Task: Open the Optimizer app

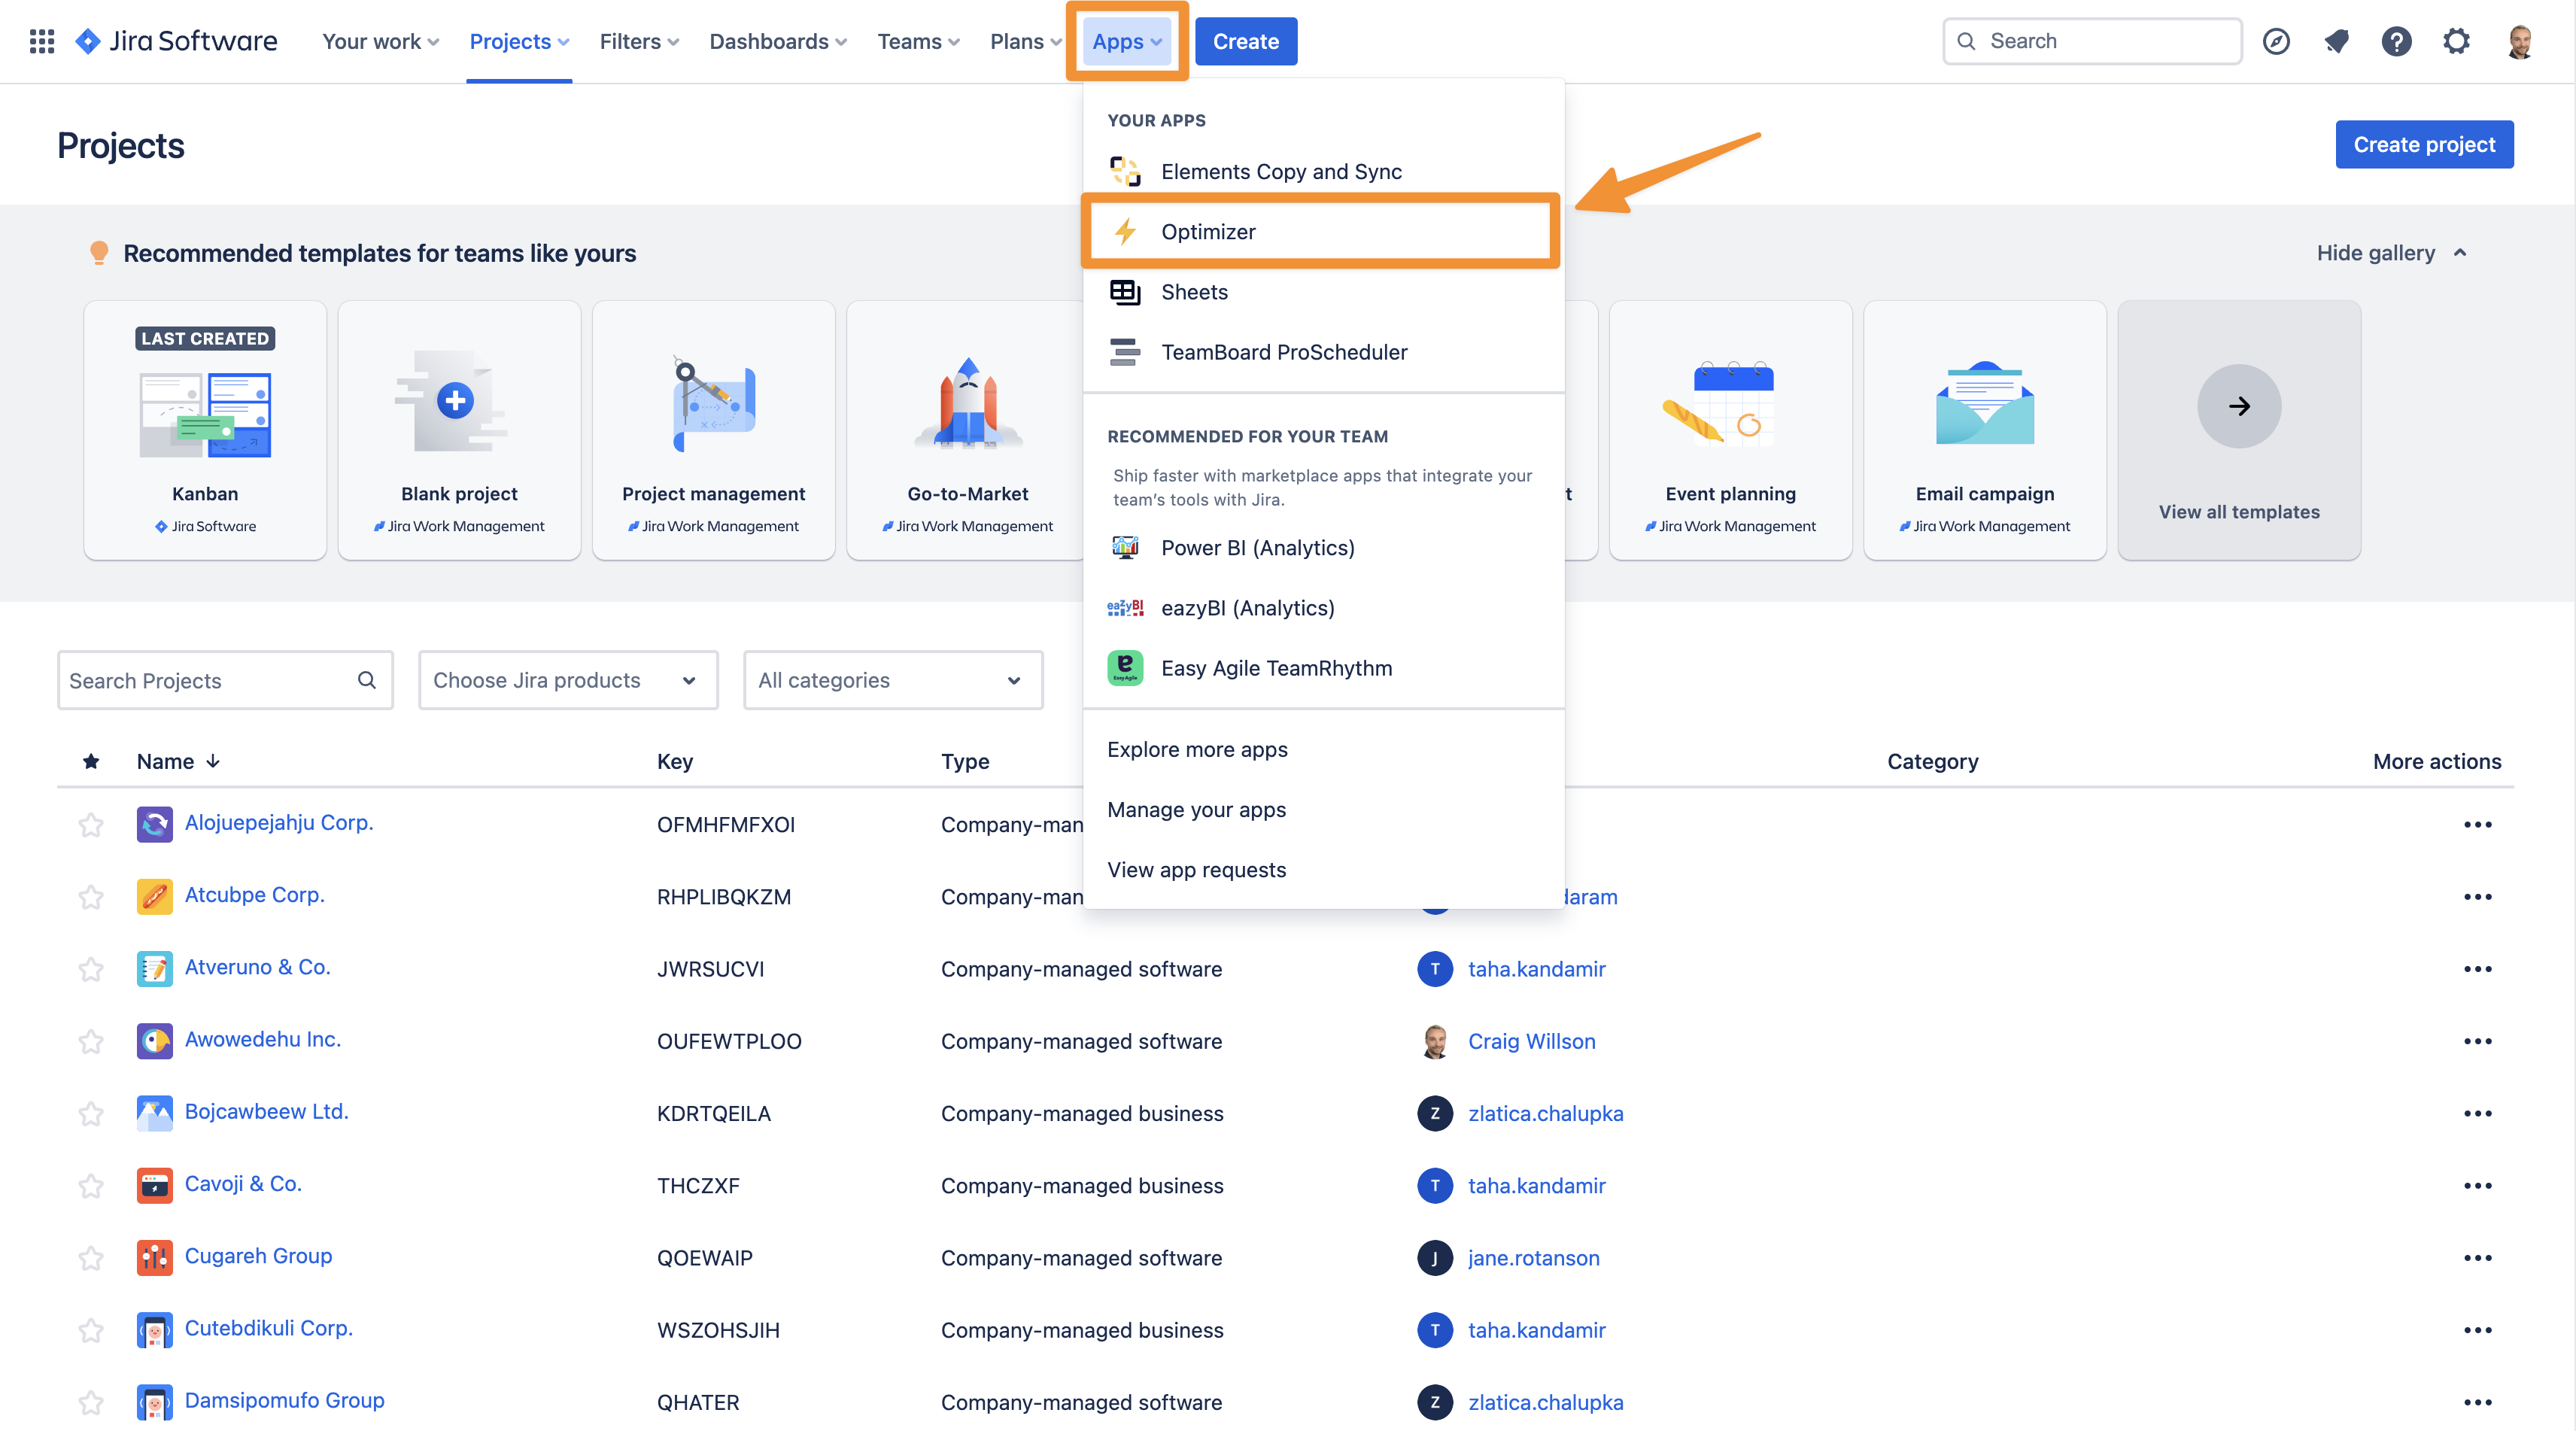Action: tap(1209, 231)
